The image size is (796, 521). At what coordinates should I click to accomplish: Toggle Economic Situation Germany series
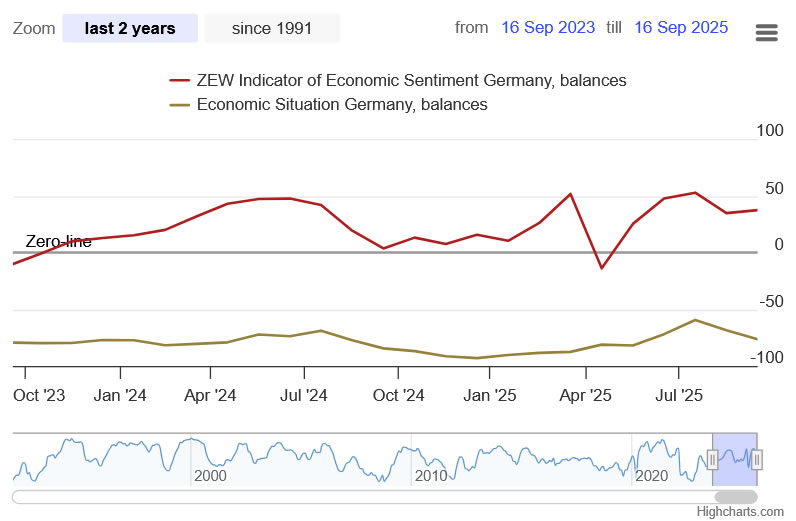(x=342, y=104)
